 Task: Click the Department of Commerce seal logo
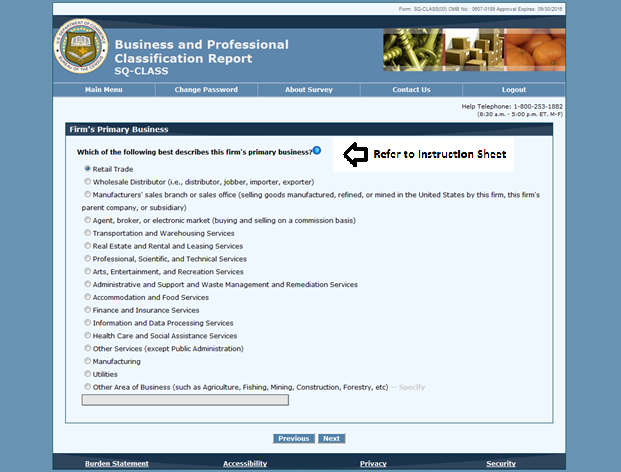tap(80, 53)
